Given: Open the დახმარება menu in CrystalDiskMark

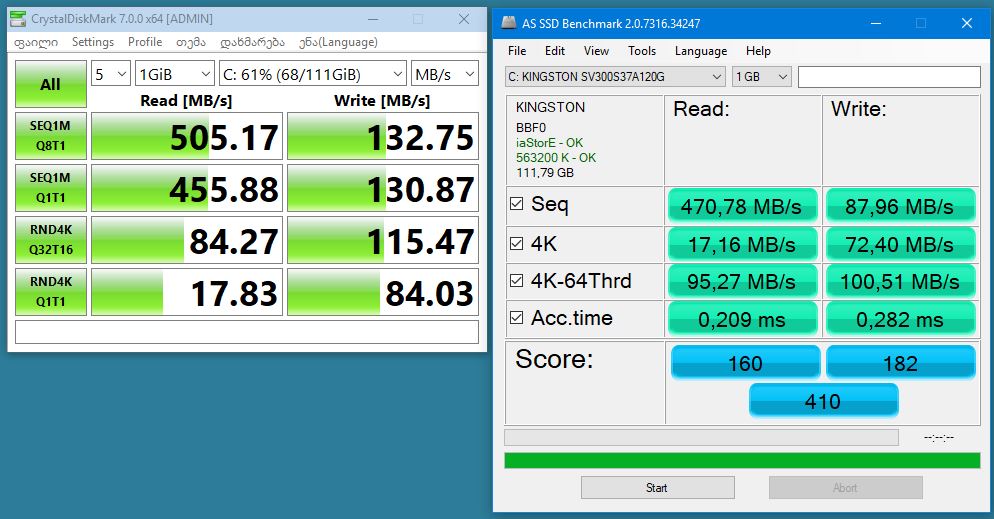Looking at the screenshot, I should pos(252,42).
